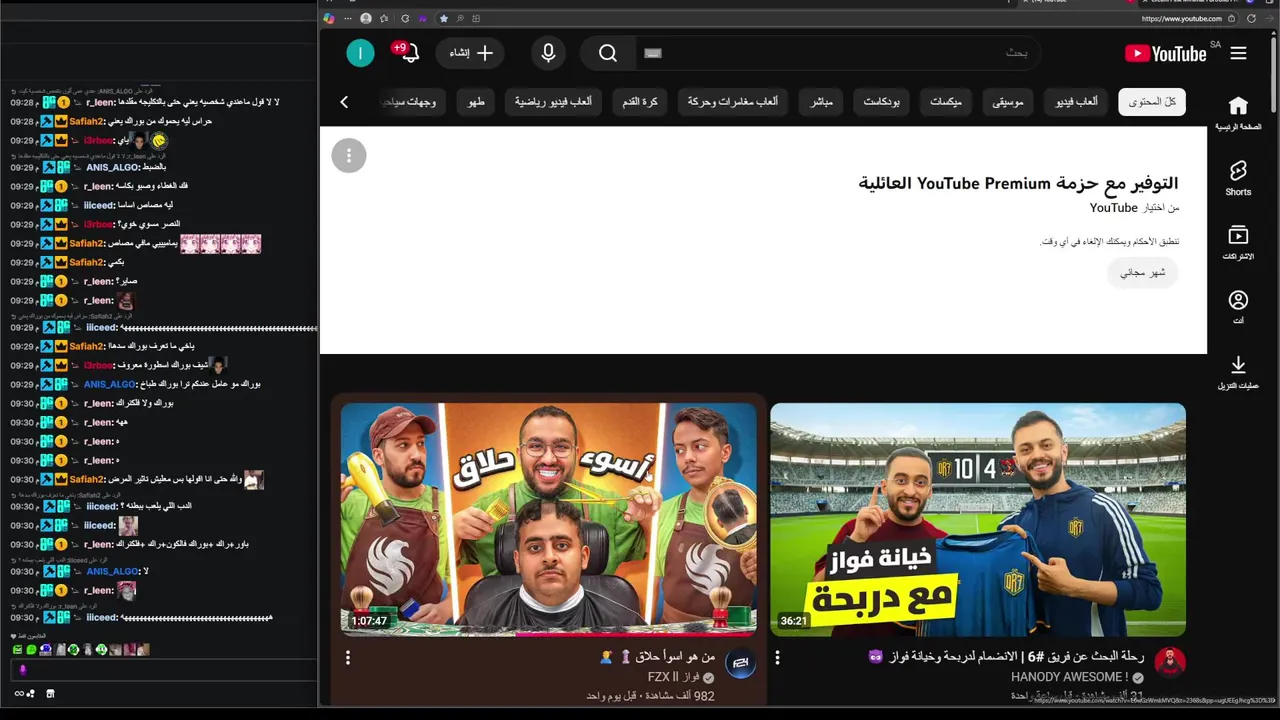Image resolution: width=1280 pixels, height=720 pixels.
Task: Open the on-screen keyboard icon in search
Action: (x=653, y=53)
